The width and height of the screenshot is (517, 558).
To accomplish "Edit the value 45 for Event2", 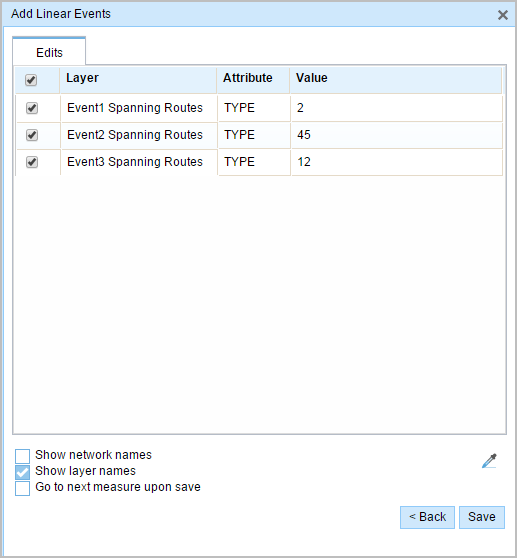I will tap(397, 135).
